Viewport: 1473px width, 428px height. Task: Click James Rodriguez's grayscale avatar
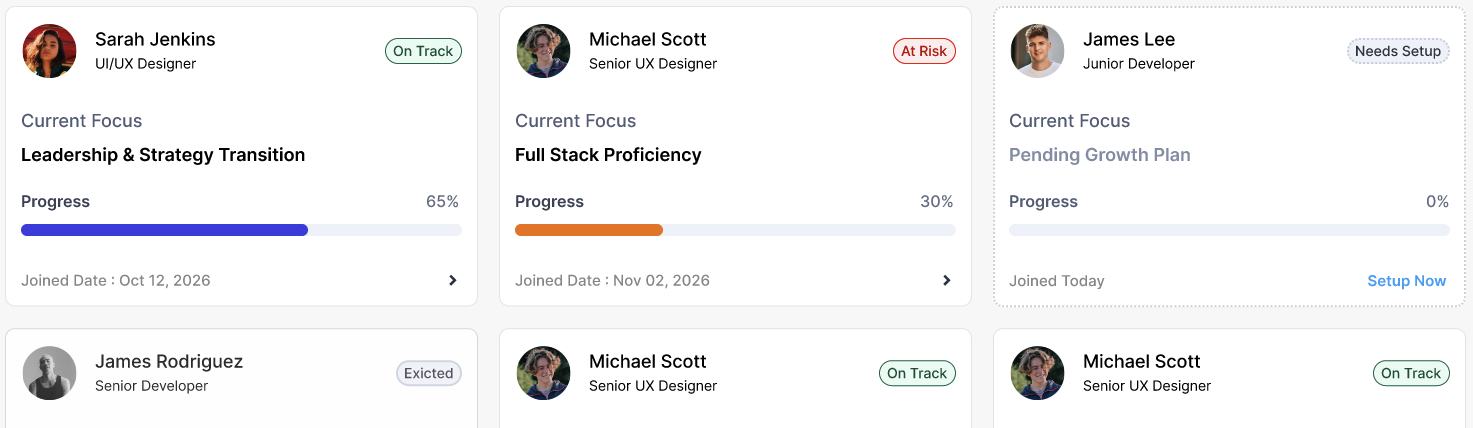coord(50,373)
